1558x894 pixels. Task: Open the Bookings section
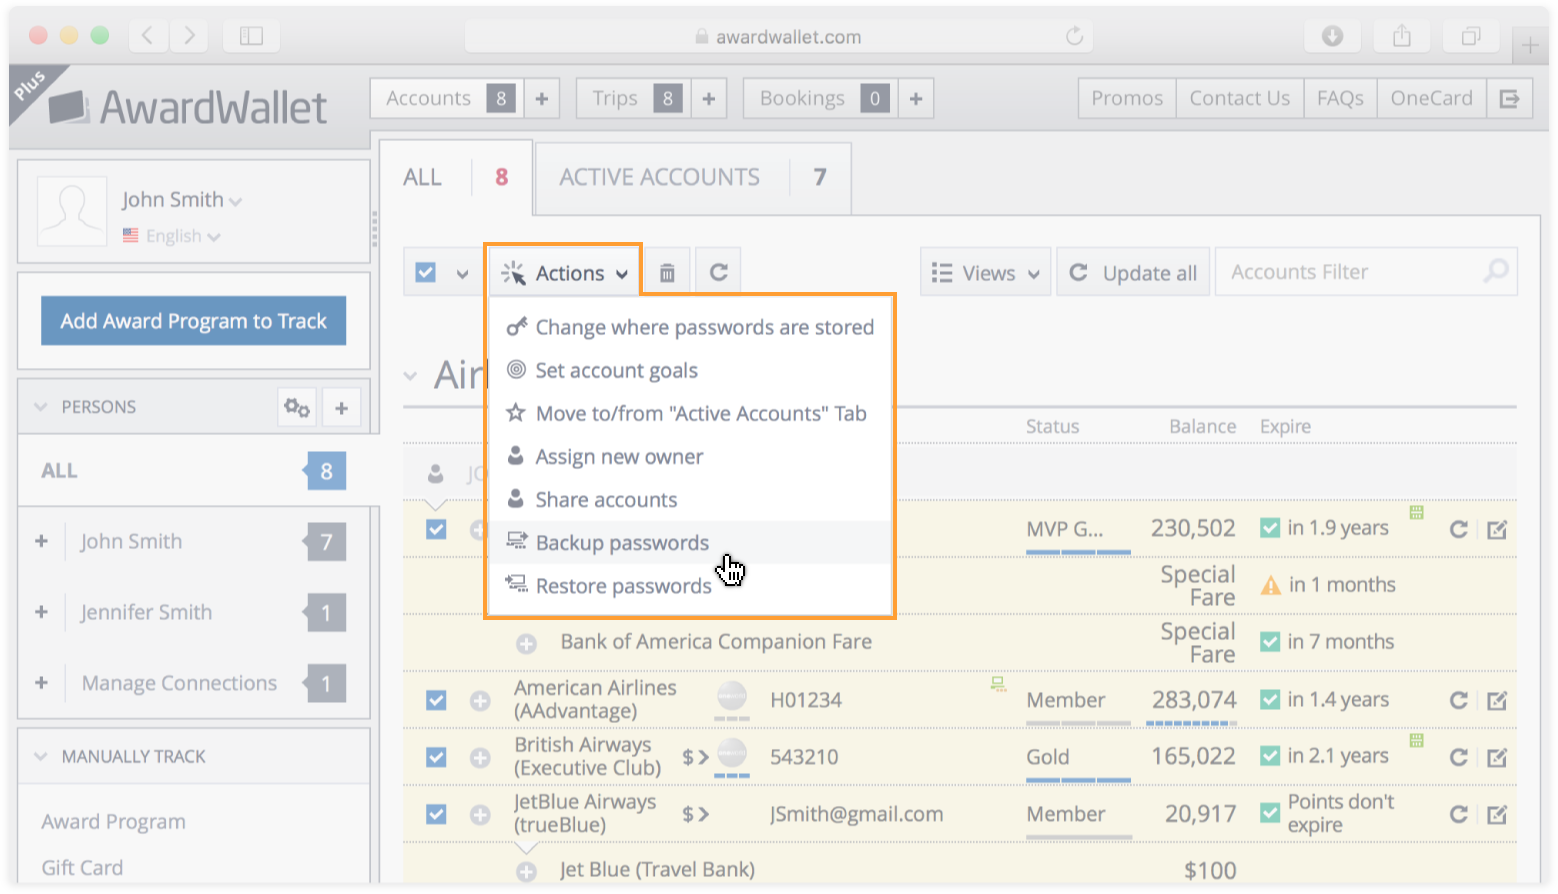point(820,98)
